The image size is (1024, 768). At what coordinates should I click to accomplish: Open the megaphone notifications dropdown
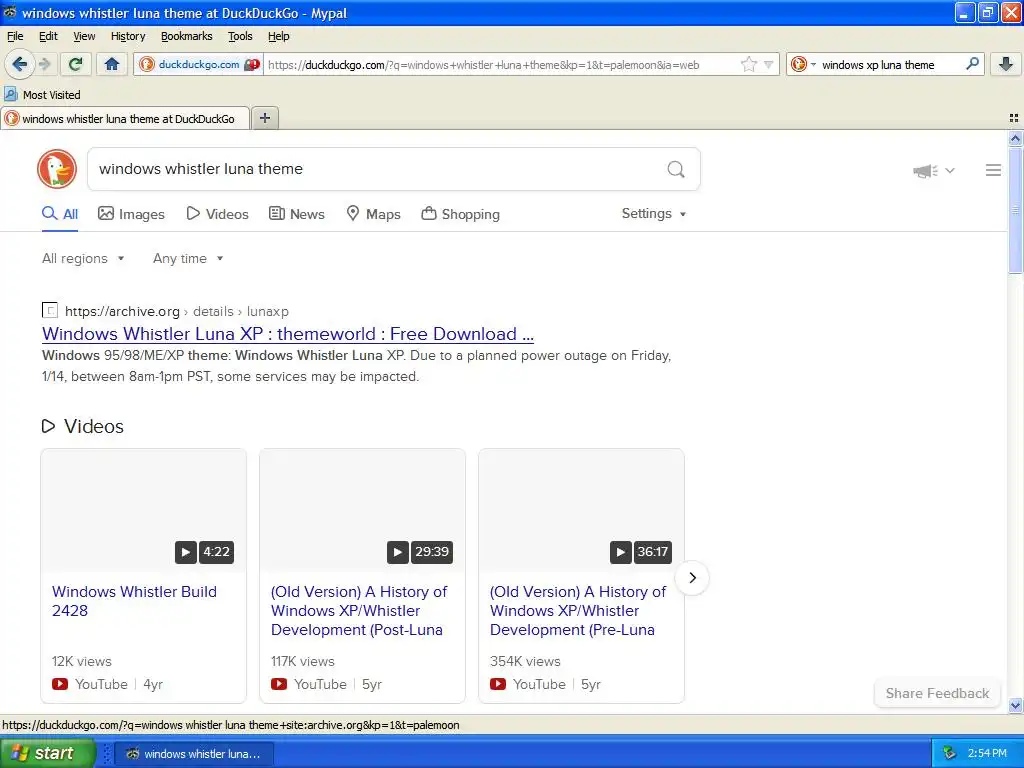933,170
